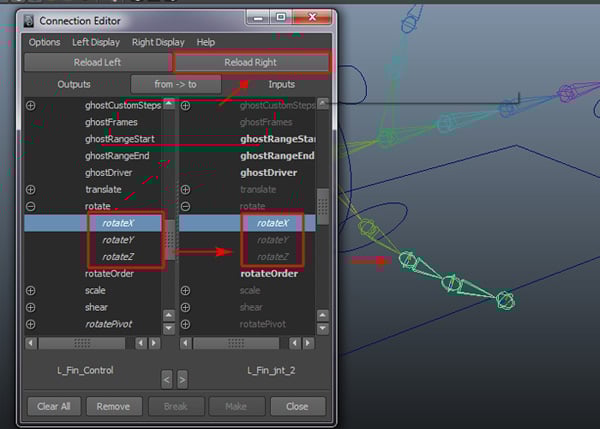
Task: Collapse rotate in the Inputs list
Action: [185, 206]
